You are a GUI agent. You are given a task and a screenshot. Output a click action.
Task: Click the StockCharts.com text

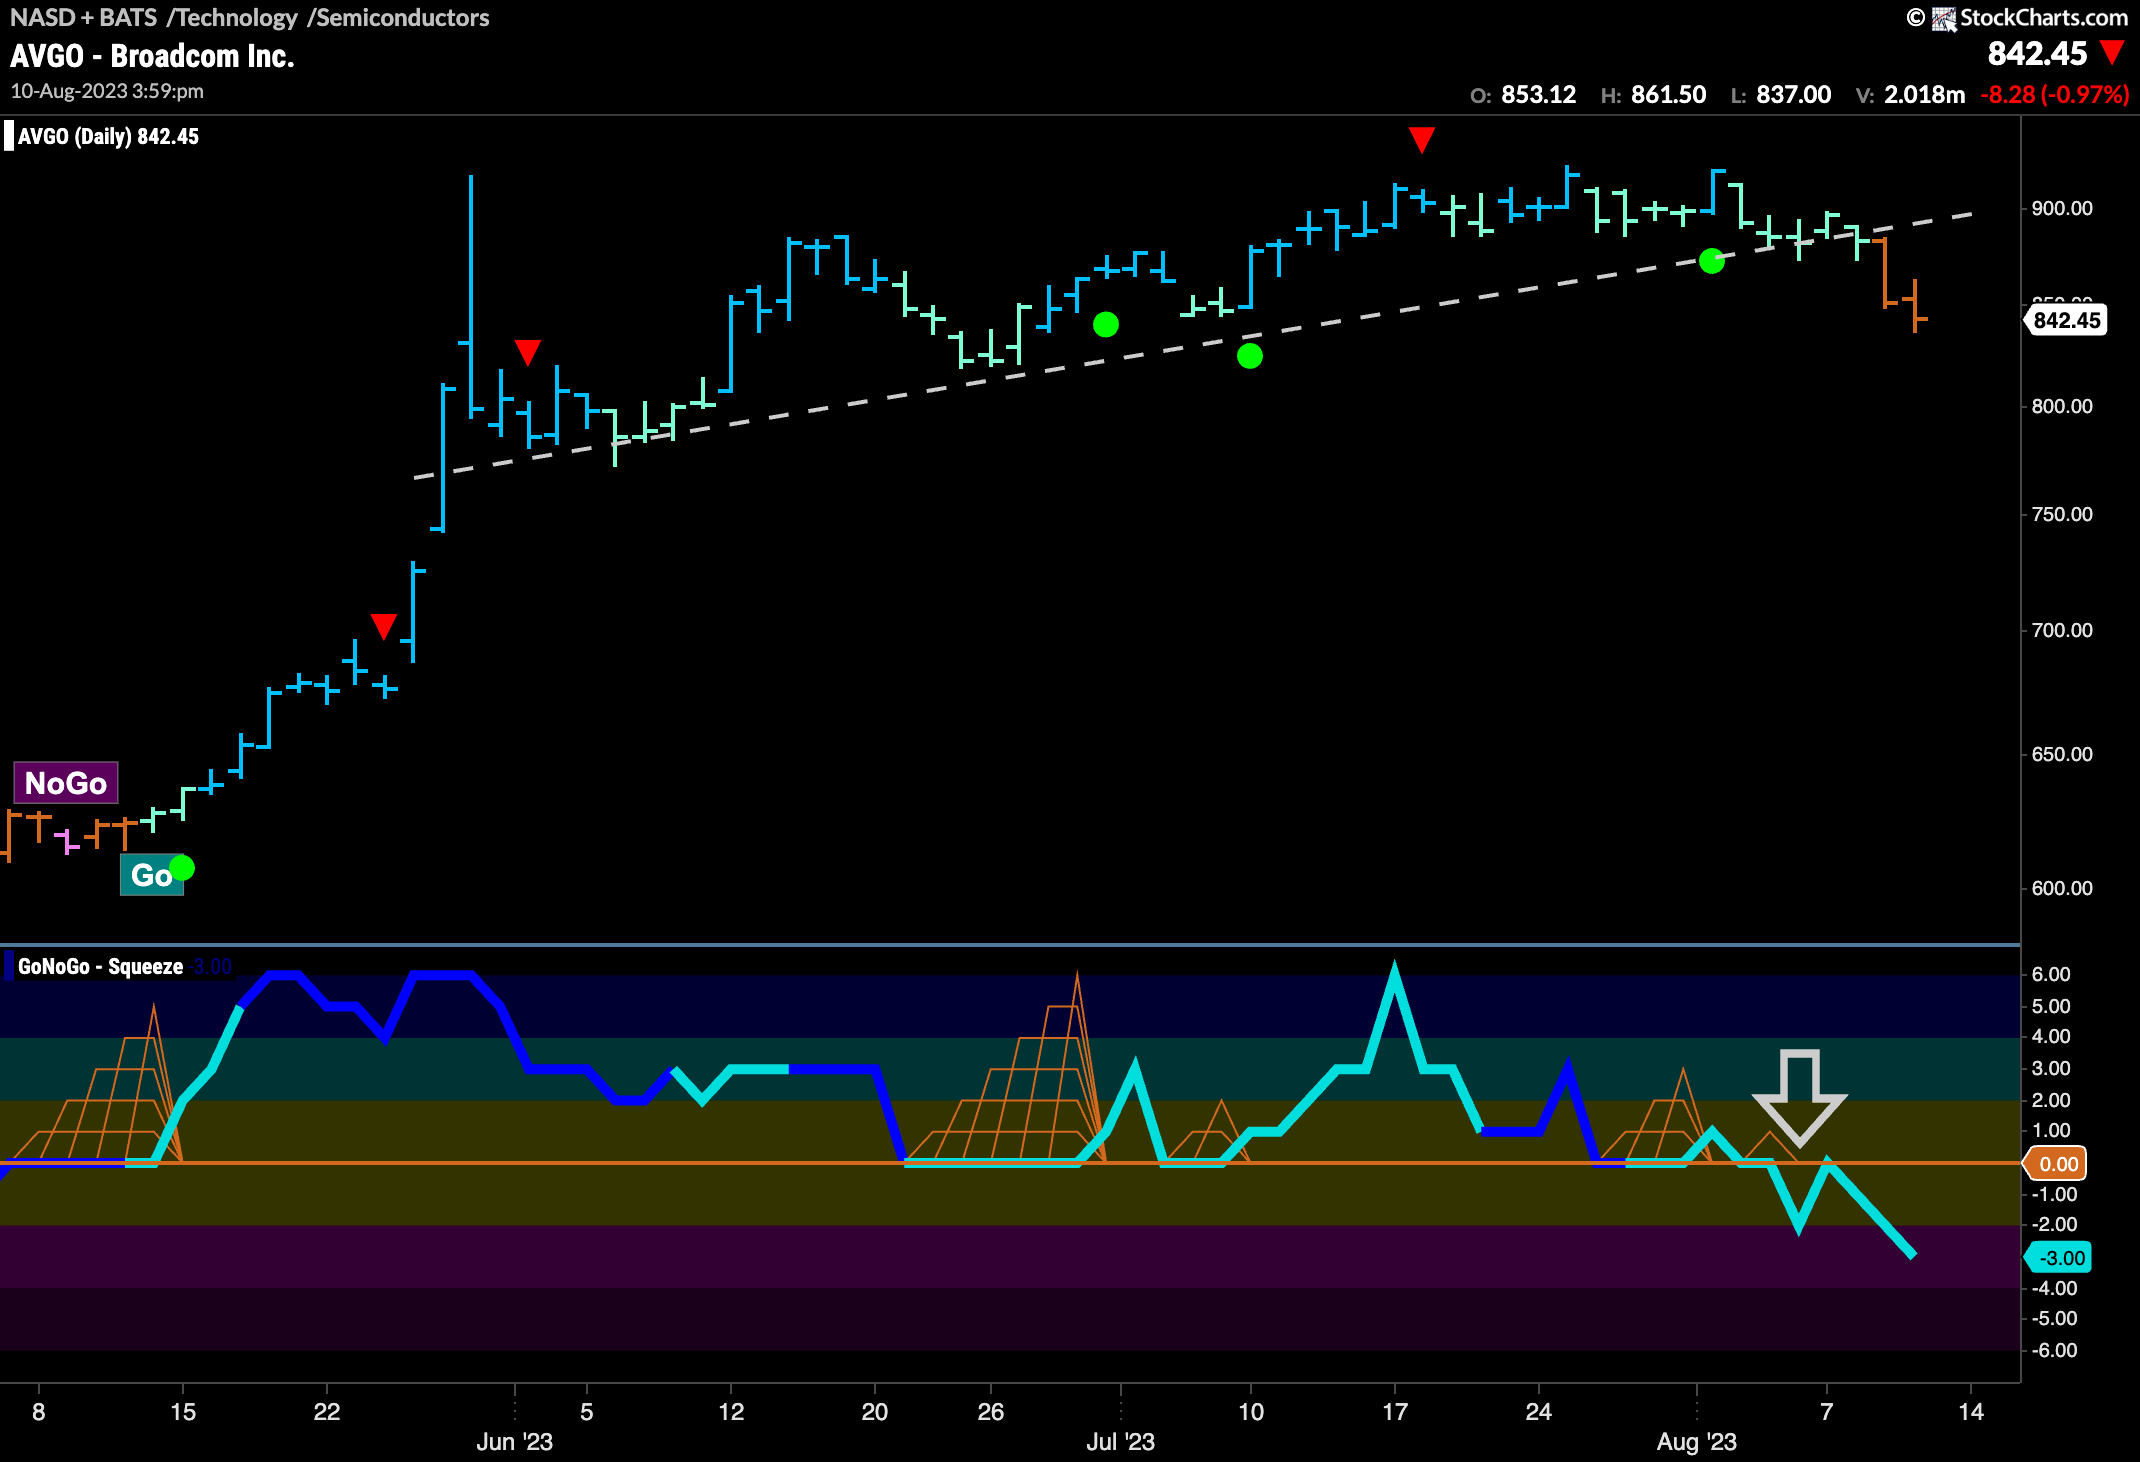click(x=2044, y=17)
